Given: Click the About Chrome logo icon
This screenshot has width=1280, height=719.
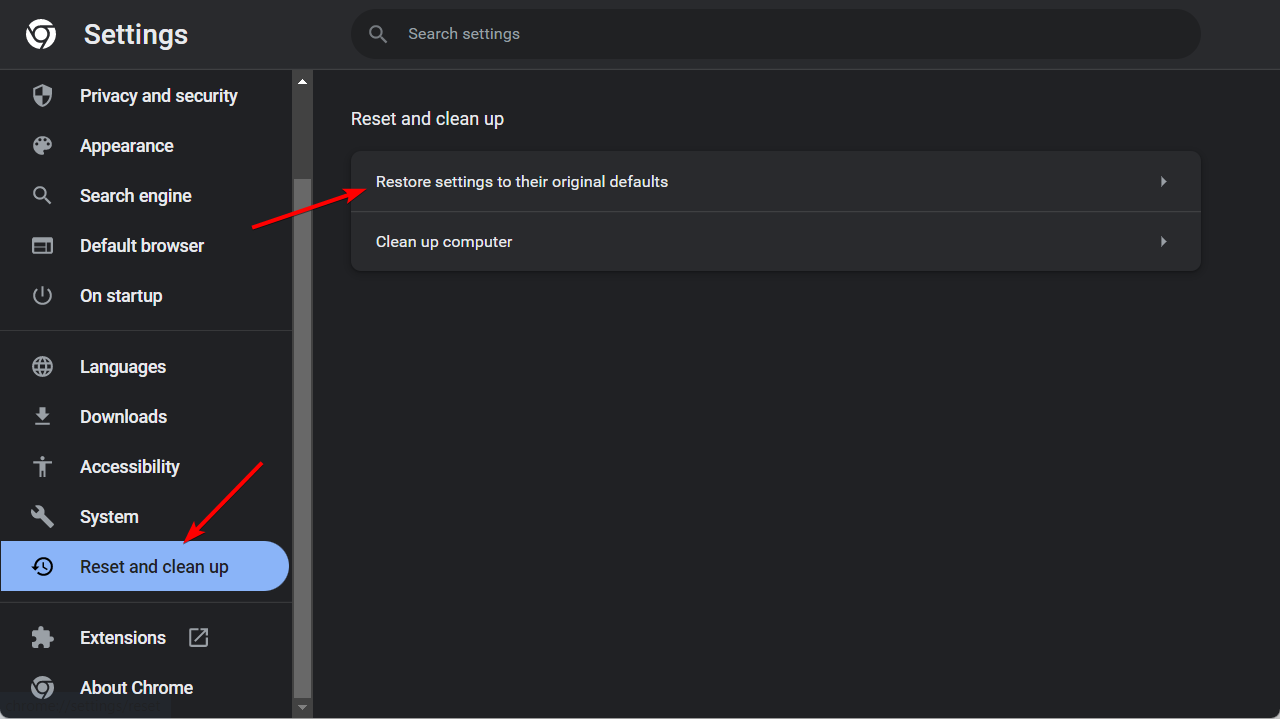Looking at the screenshot, I should coord(42,688).
